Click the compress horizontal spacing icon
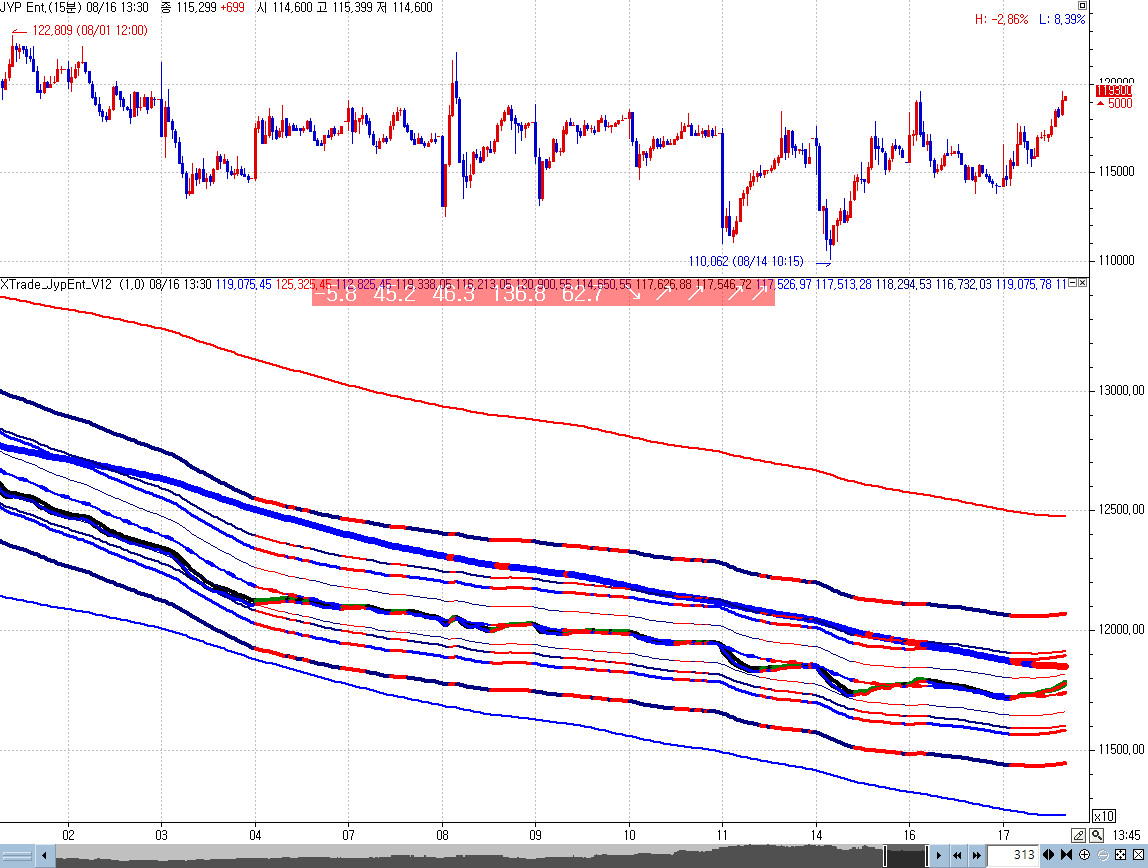This screenshot has width=1148, height=868. (x=1066, y=855)
